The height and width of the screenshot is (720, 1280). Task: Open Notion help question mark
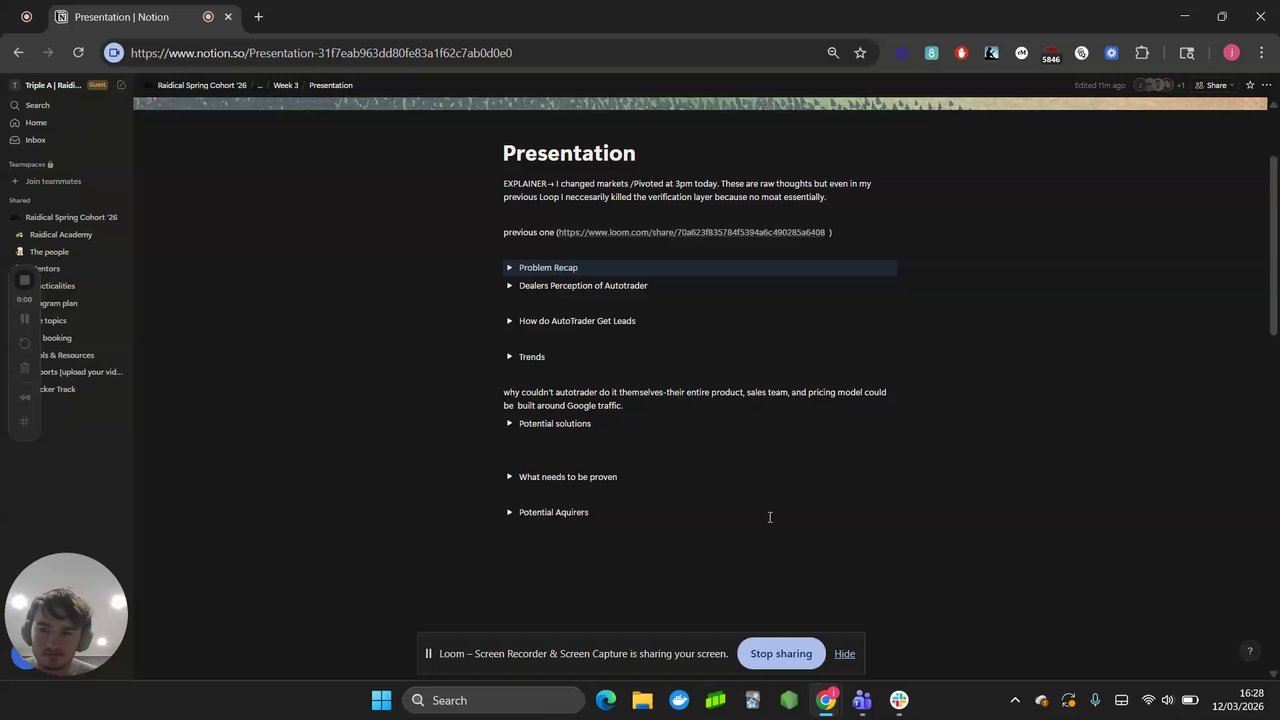click(x=1249, y=651)
